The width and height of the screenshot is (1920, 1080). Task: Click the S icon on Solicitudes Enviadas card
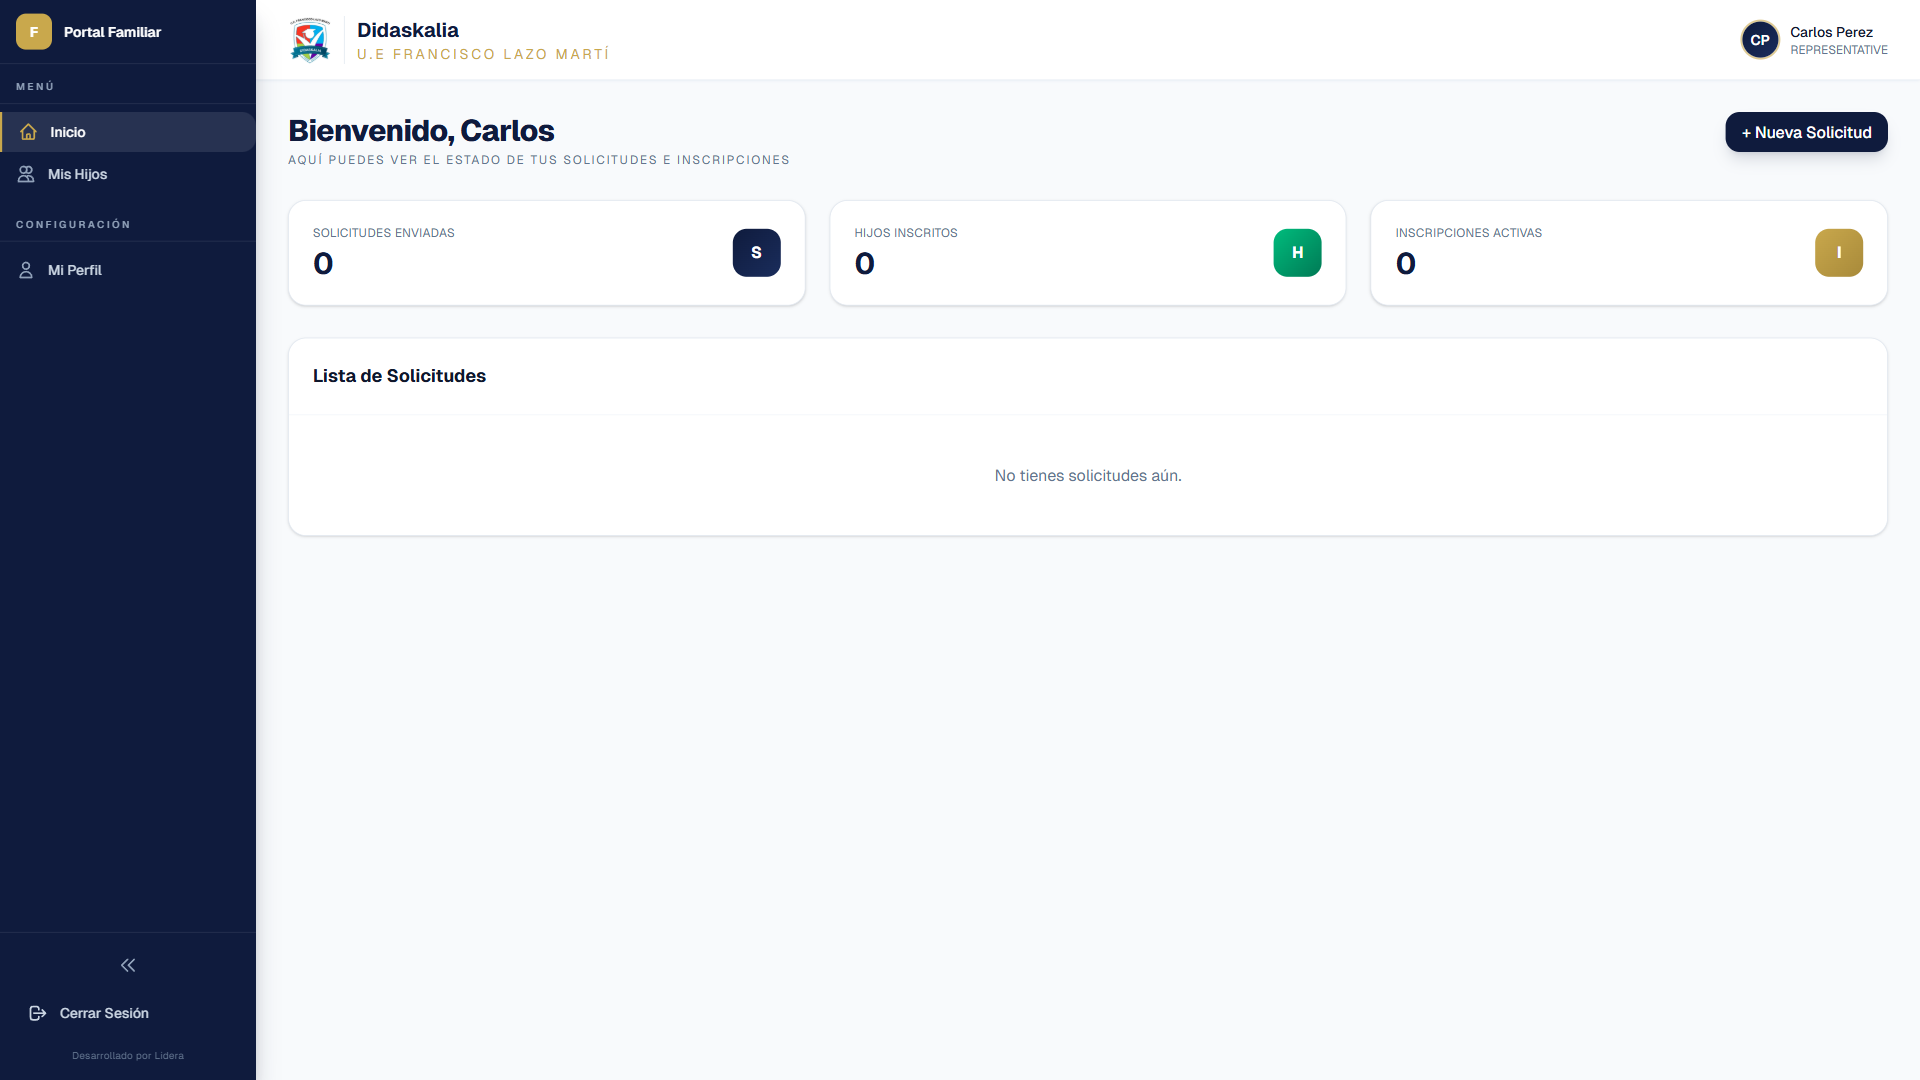pyautogui.click(x=756, y=253)
